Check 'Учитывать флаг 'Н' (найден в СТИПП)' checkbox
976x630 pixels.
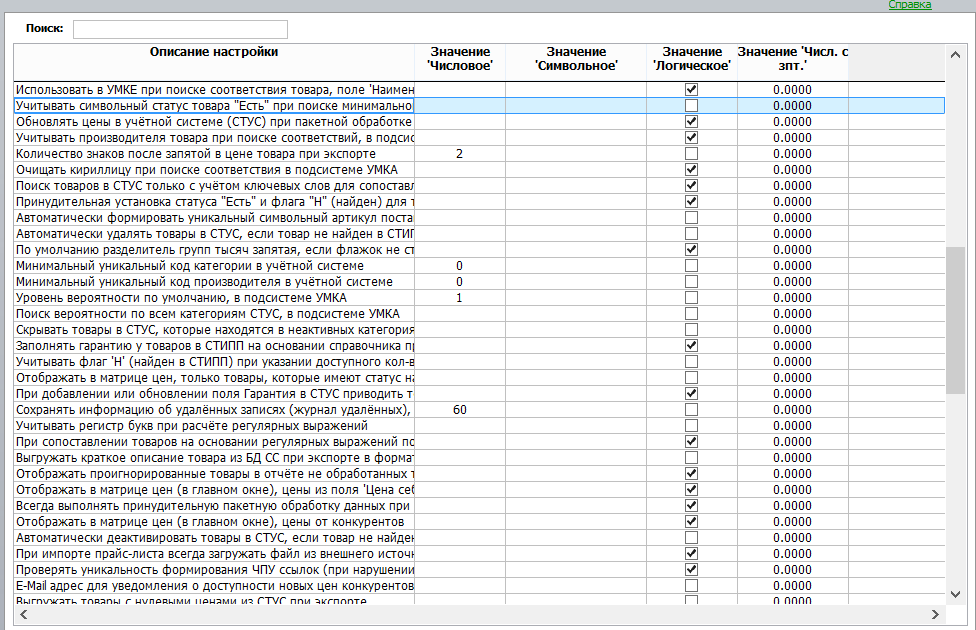tap(692, 362)
